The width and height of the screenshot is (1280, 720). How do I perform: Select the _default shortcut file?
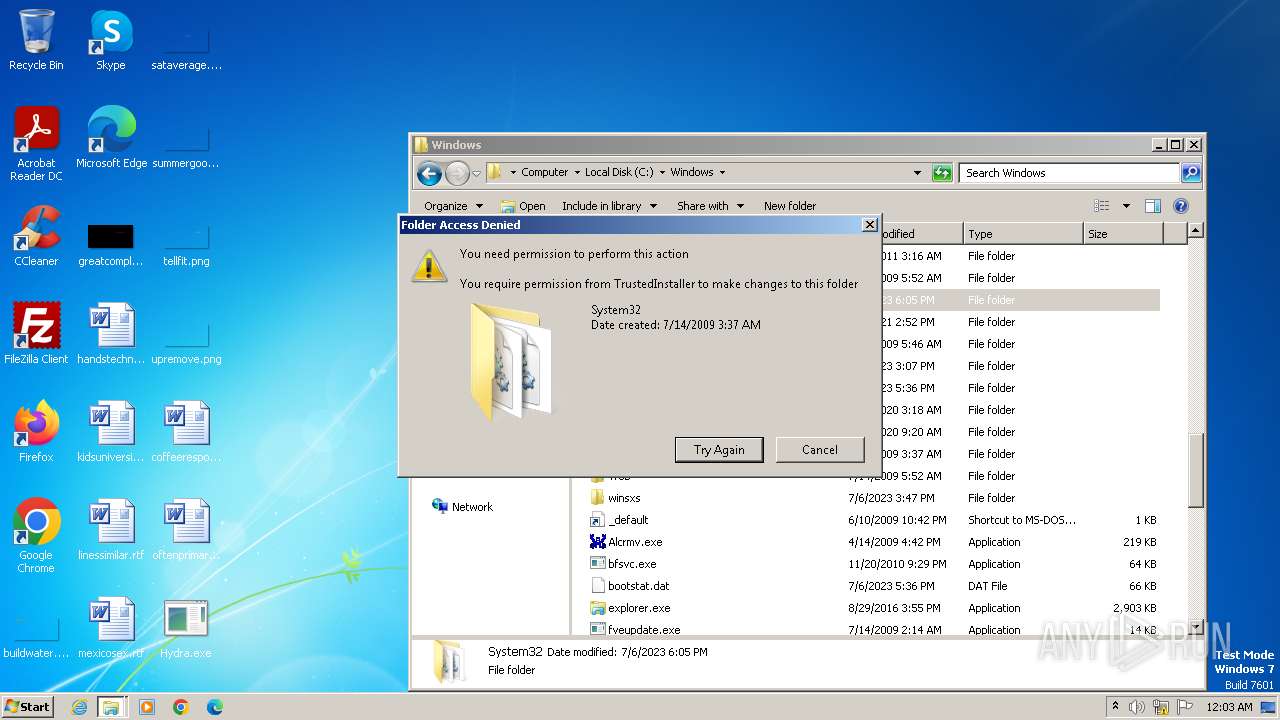click(x=619, y=520)
